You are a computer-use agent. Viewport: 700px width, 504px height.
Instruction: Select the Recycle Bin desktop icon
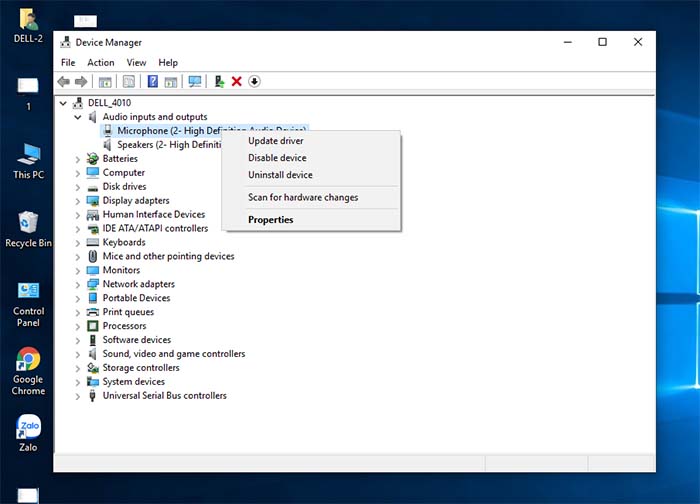[x=29, y=229]
